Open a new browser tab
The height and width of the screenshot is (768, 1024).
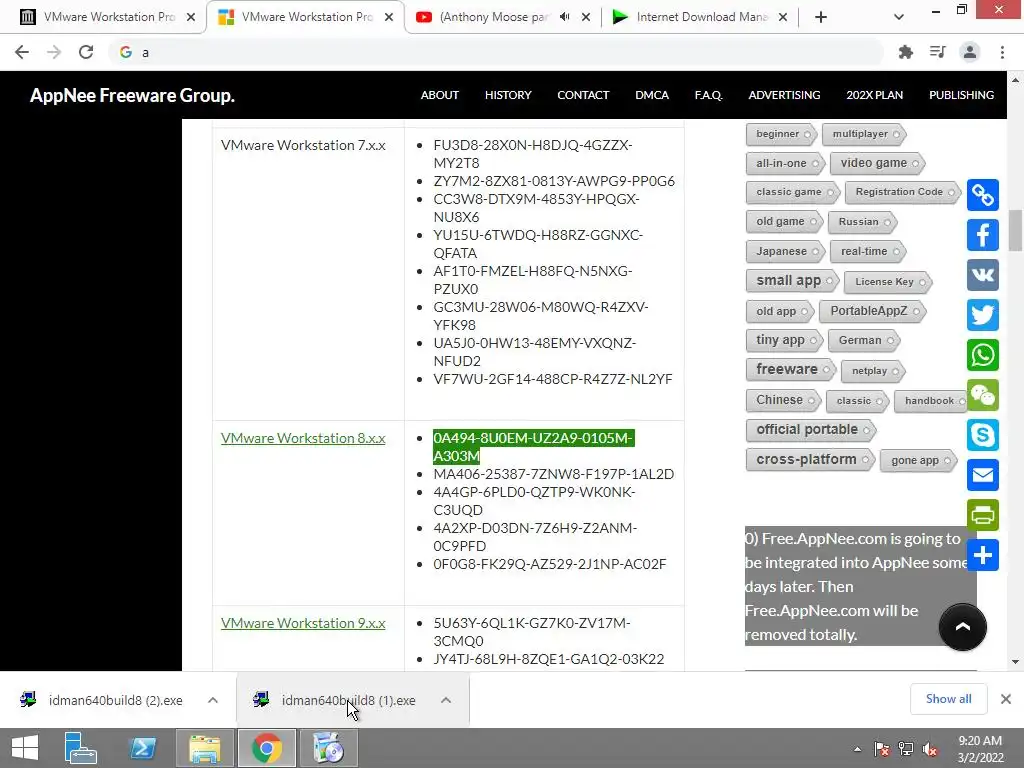[821, 17]
